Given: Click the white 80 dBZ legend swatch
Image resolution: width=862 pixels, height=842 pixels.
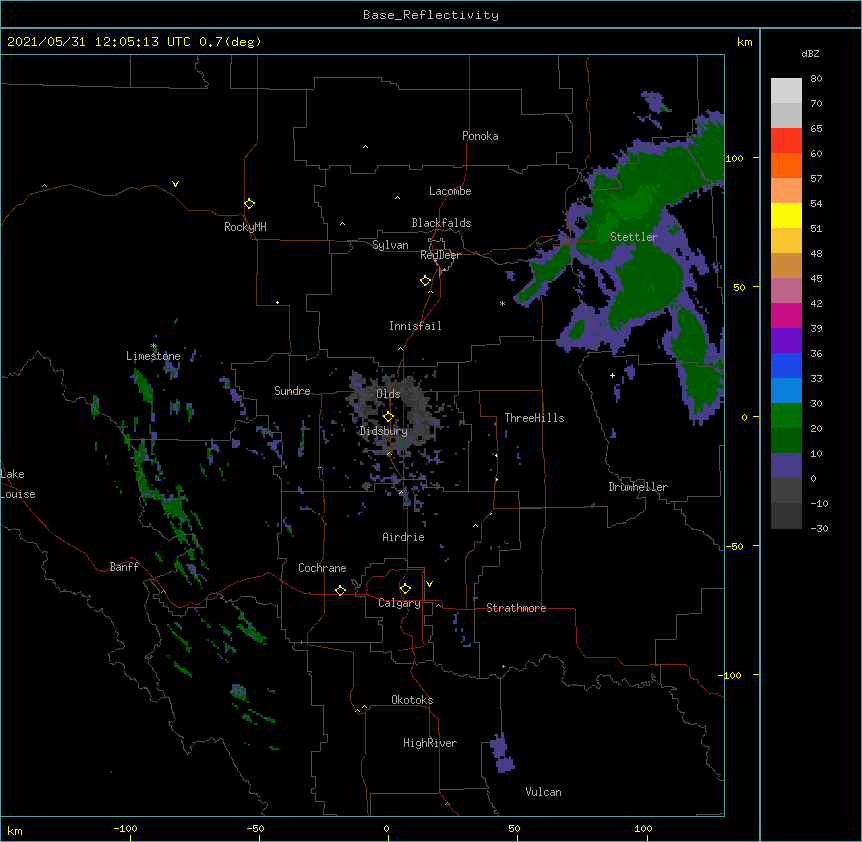Looking at the screenshot, I should click(x=786, y=91).
